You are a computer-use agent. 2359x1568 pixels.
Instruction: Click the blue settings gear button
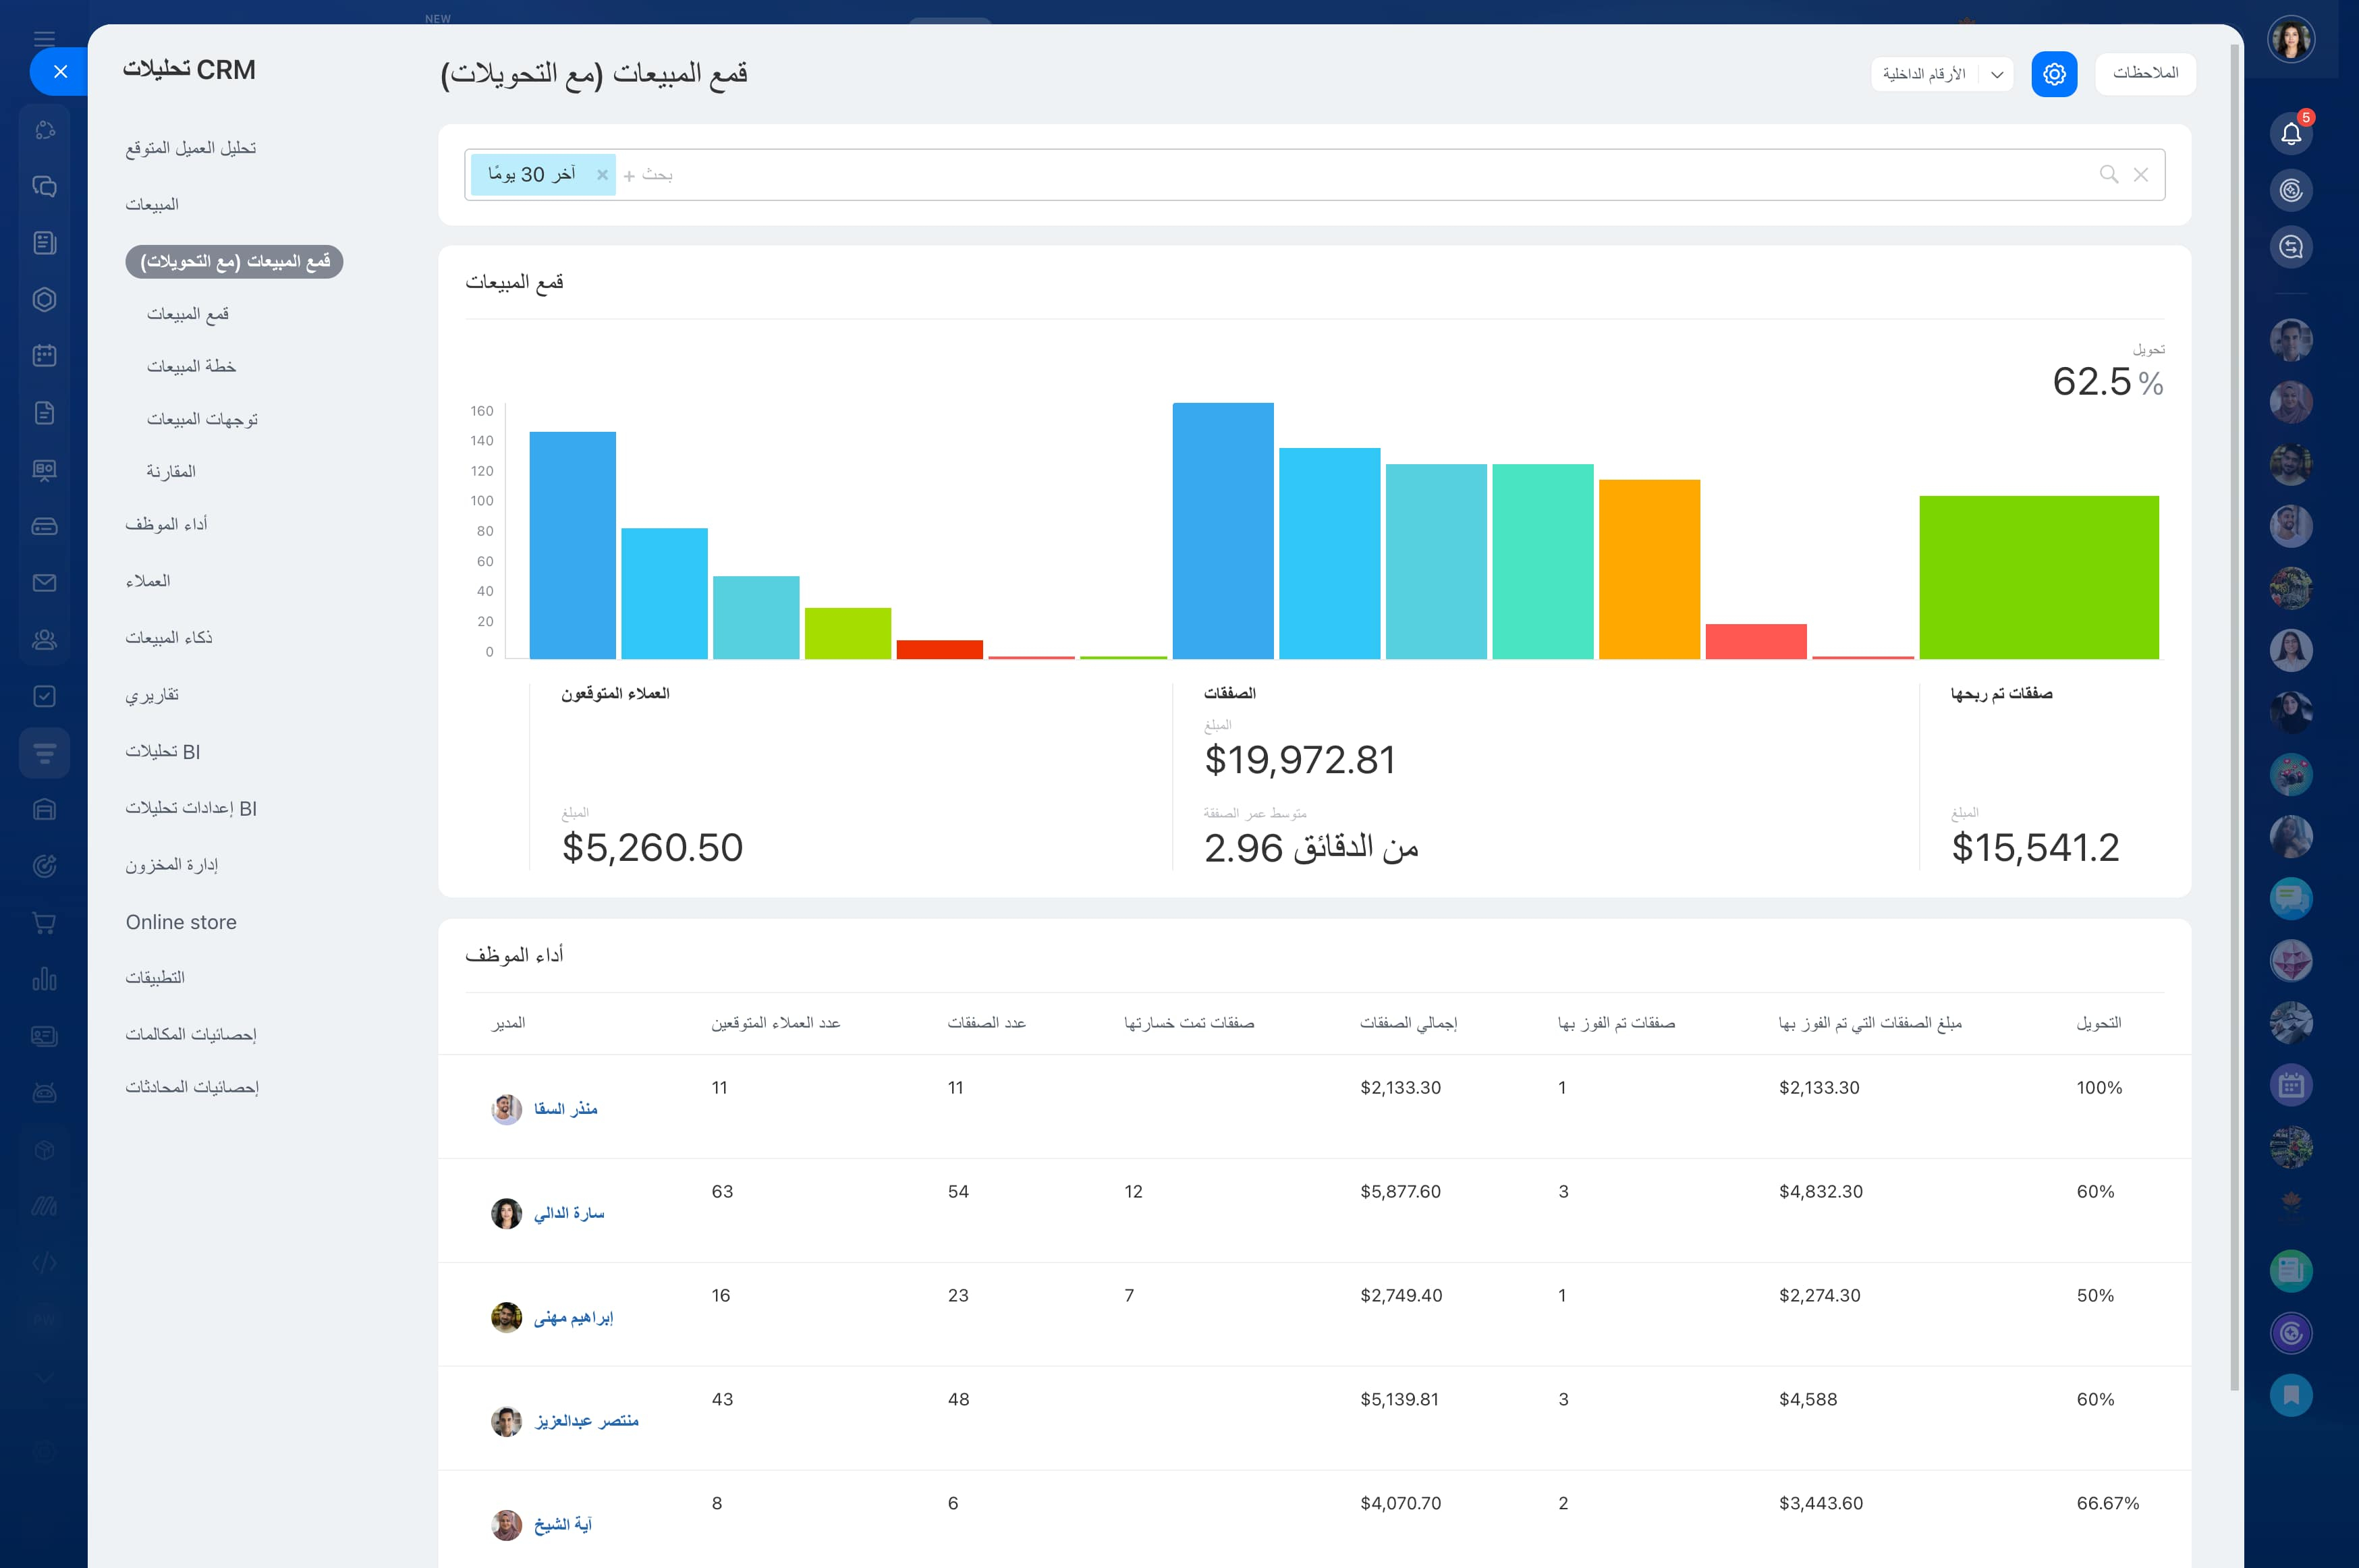click(x=2054, y=74)
